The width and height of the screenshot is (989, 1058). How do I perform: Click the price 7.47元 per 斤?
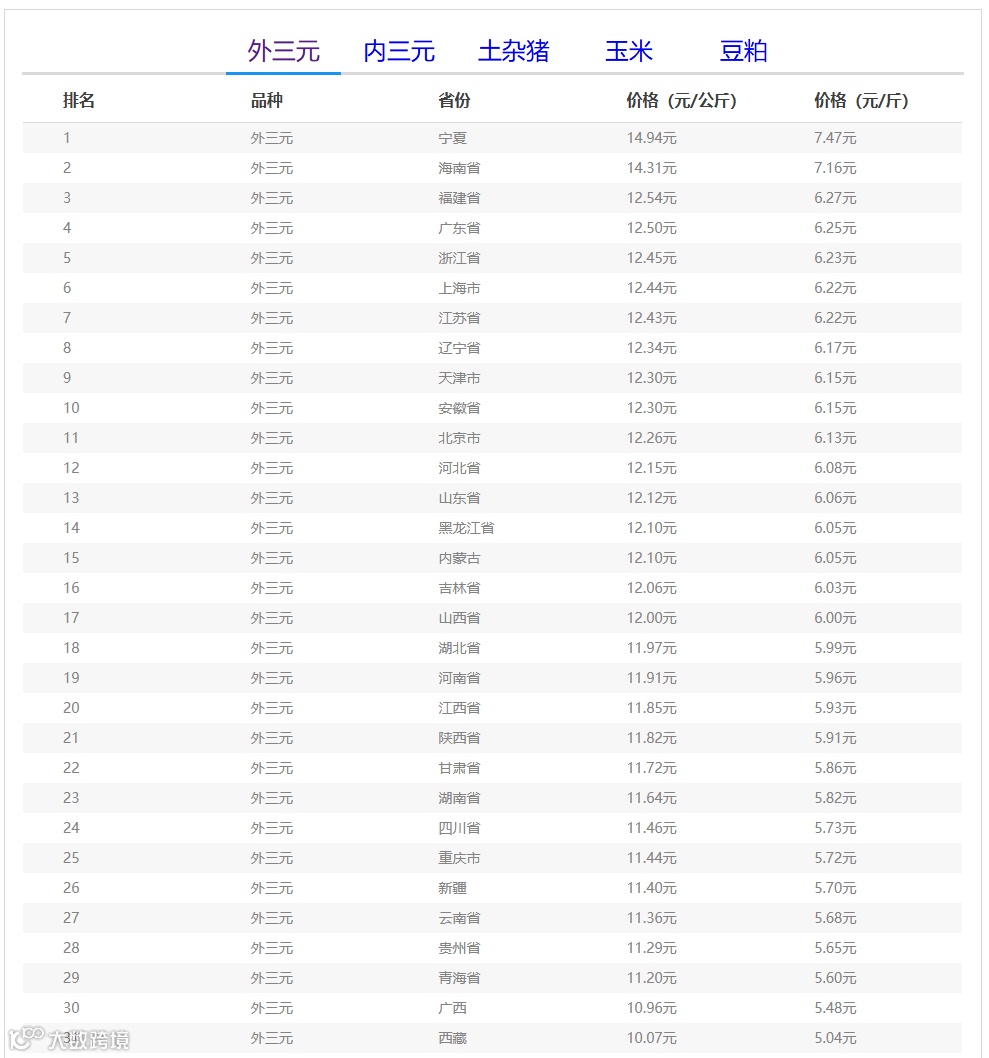coord(835,138)
